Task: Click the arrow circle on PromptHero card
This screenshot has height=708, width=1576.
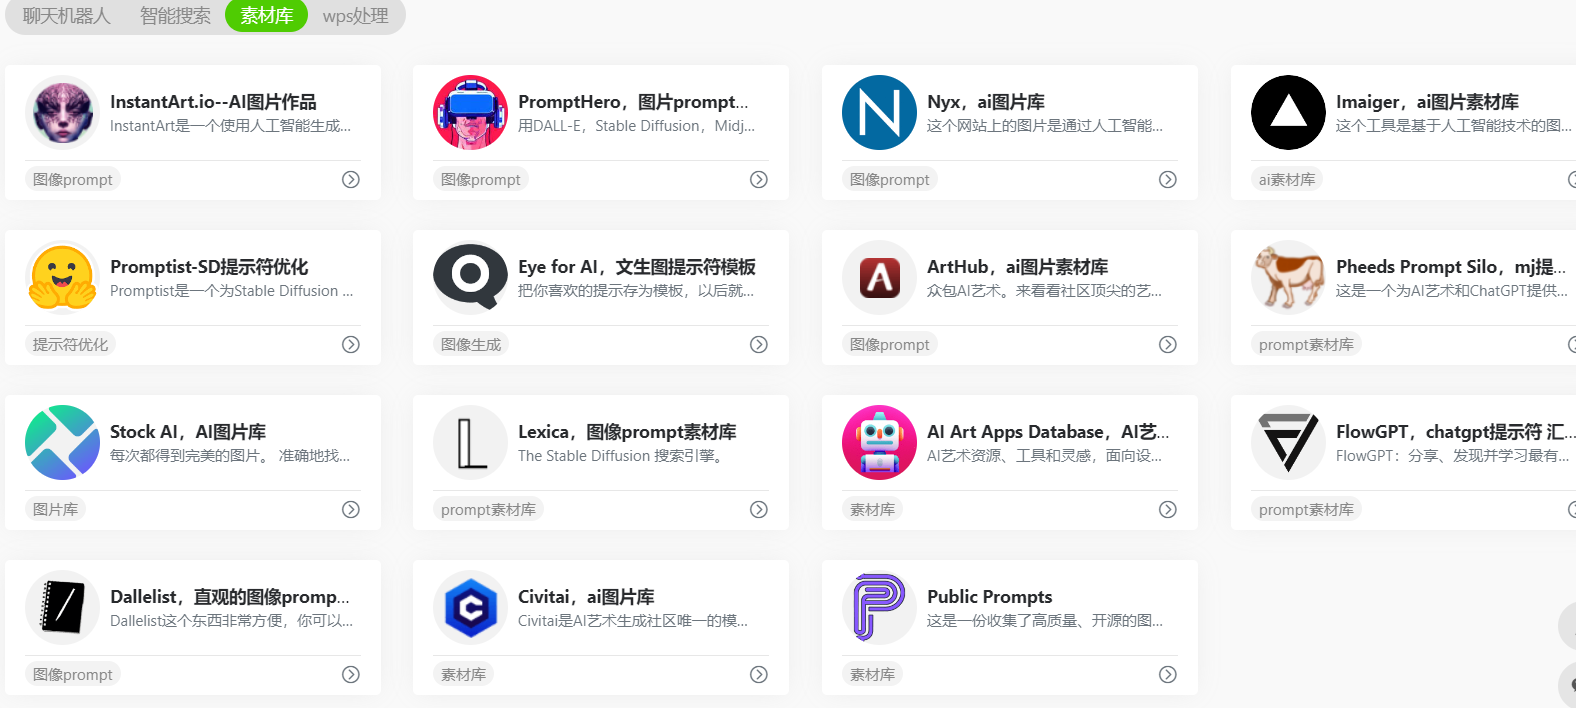Action: click(759, 179)
